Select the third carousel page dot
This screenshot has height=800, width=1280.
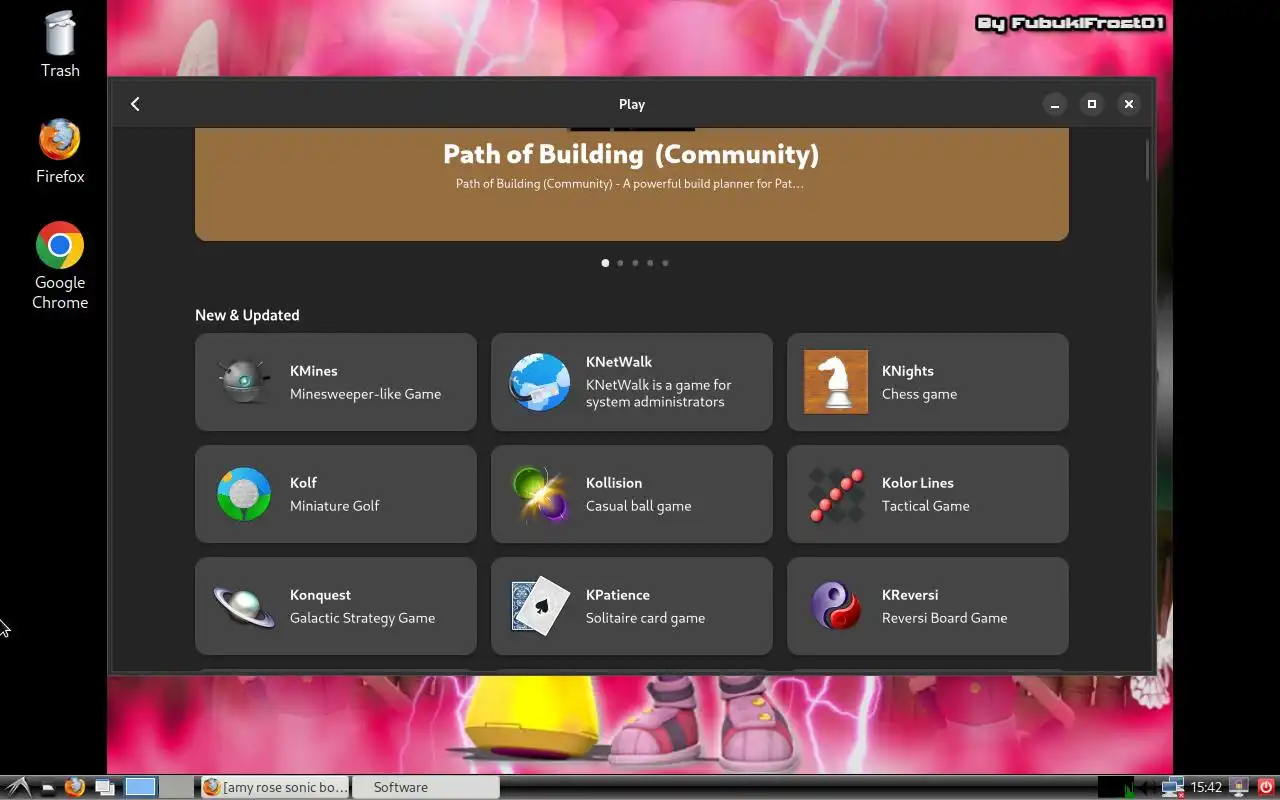click(x=635, y=263)
